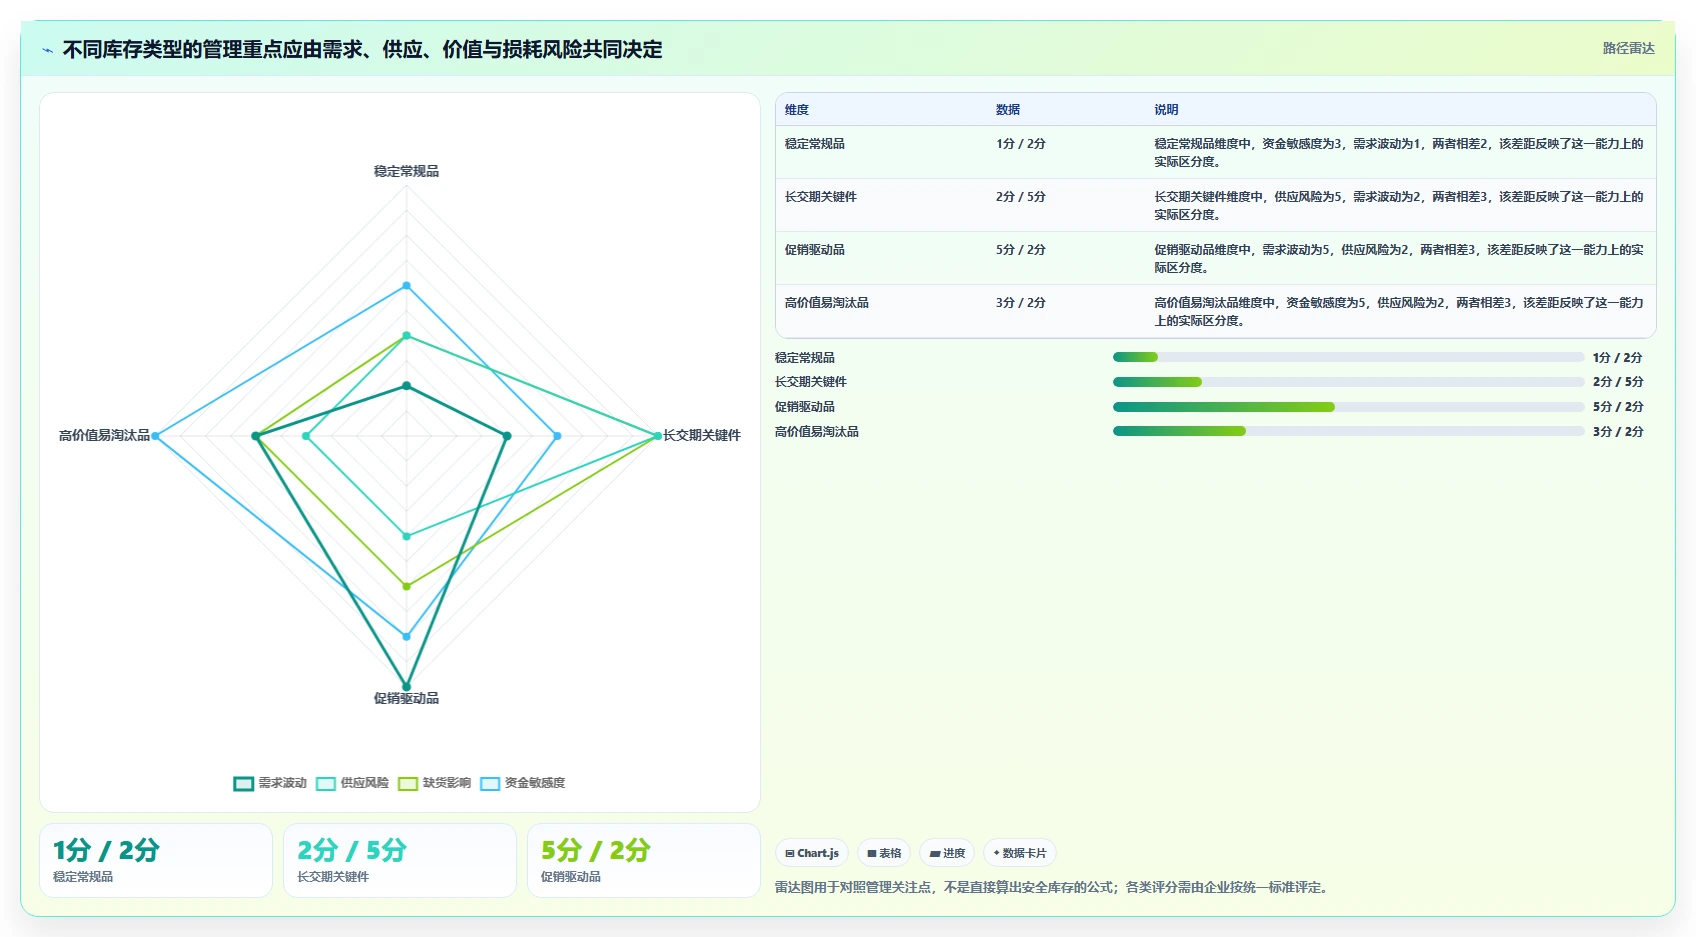Click the 稳定常规品 radar axis label

(x=406, y=171)
